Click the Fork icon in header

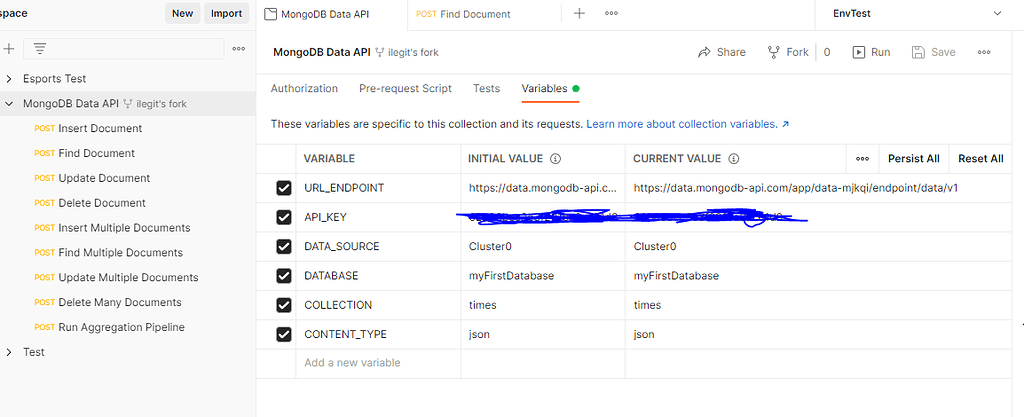[x=774, y=52]
